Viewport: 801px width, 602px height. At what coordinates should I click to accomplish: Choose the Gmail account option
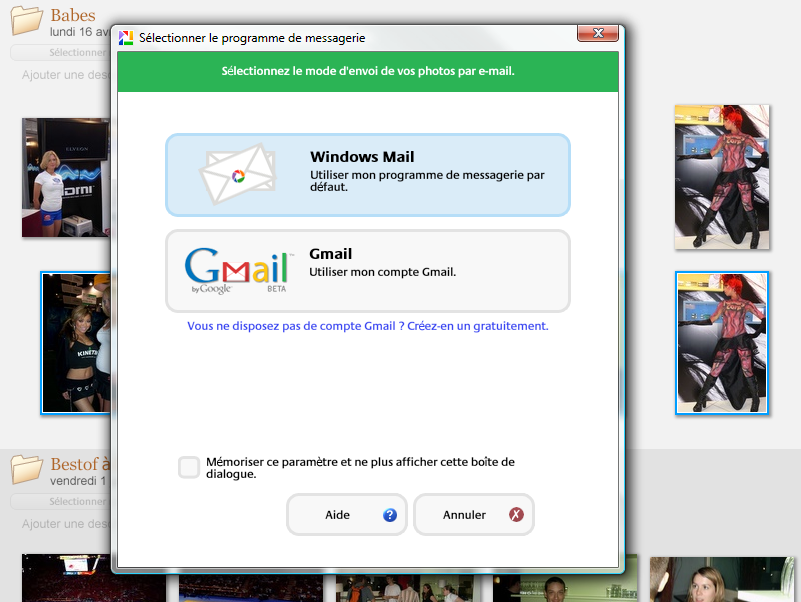368,271
